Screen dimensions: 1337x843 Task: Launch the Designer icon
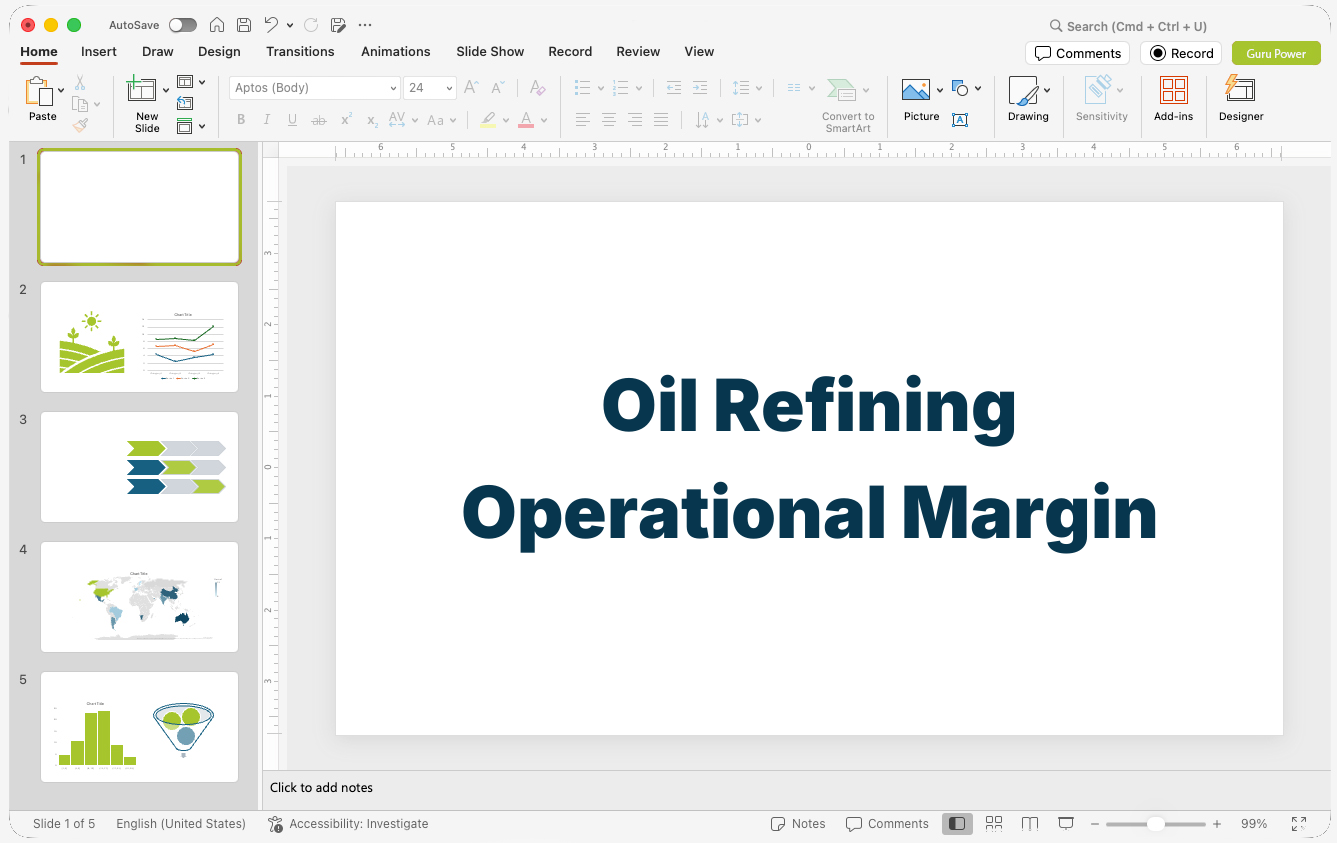(x=1240, y=89)
